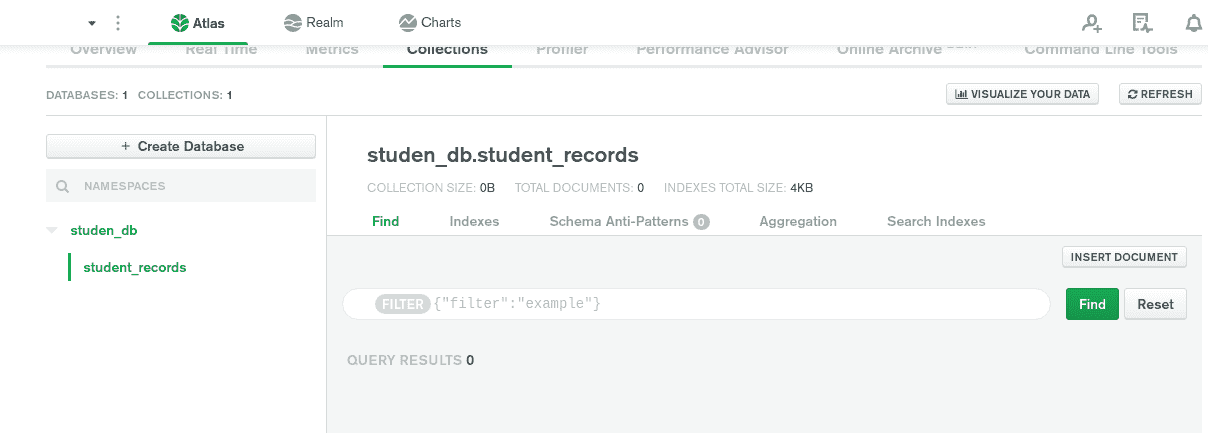This screenshot has width=1208, height=442.
Task: Click into the filter query field
Action: point(695,303)
